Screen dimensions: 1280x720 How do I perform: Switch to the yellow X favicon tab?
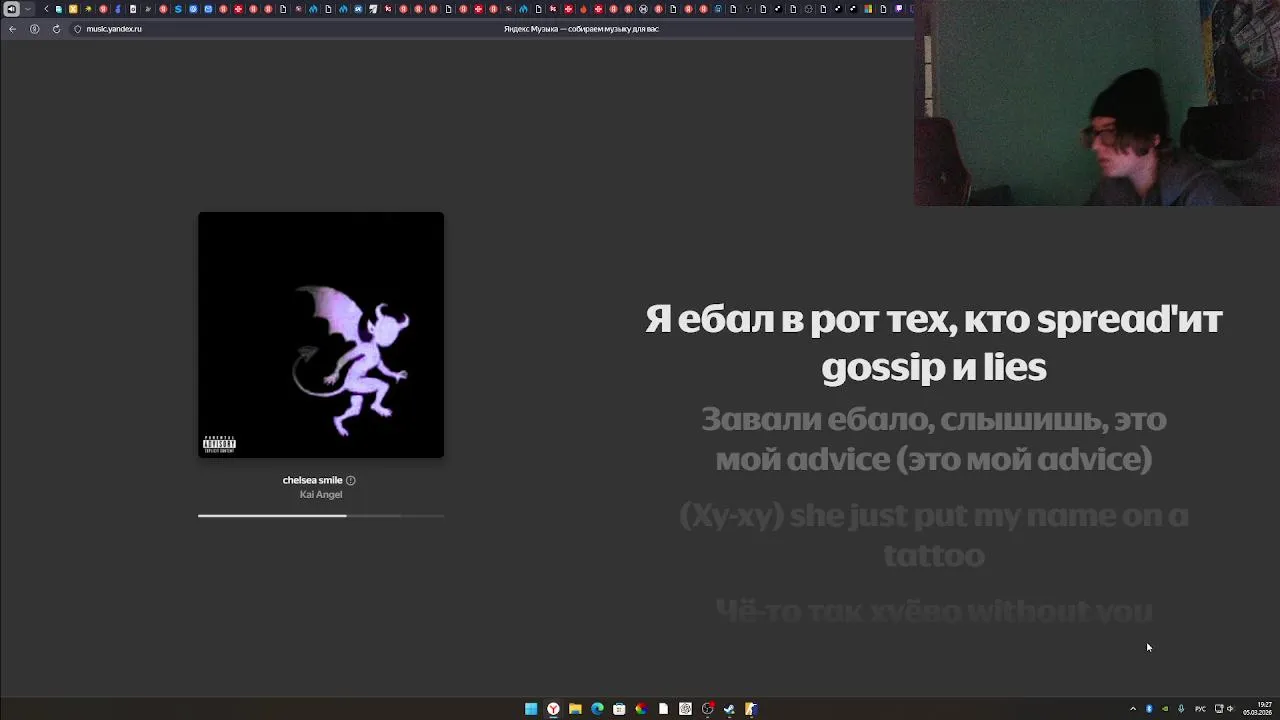tap(73, 9)
